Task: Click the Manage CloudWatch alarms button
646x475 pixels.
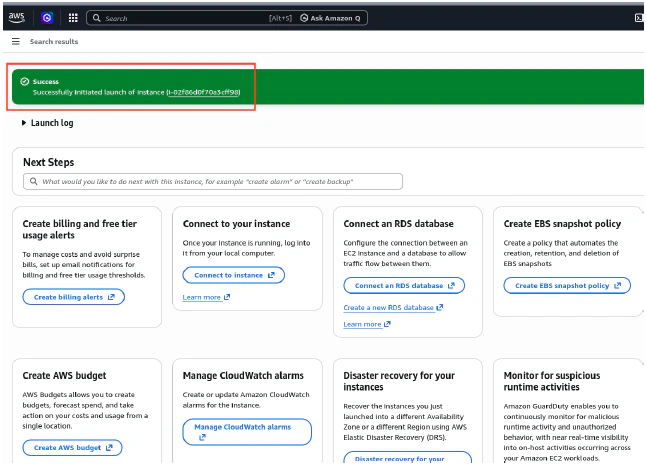Action: pyautogui.click(x=247, y=432)
